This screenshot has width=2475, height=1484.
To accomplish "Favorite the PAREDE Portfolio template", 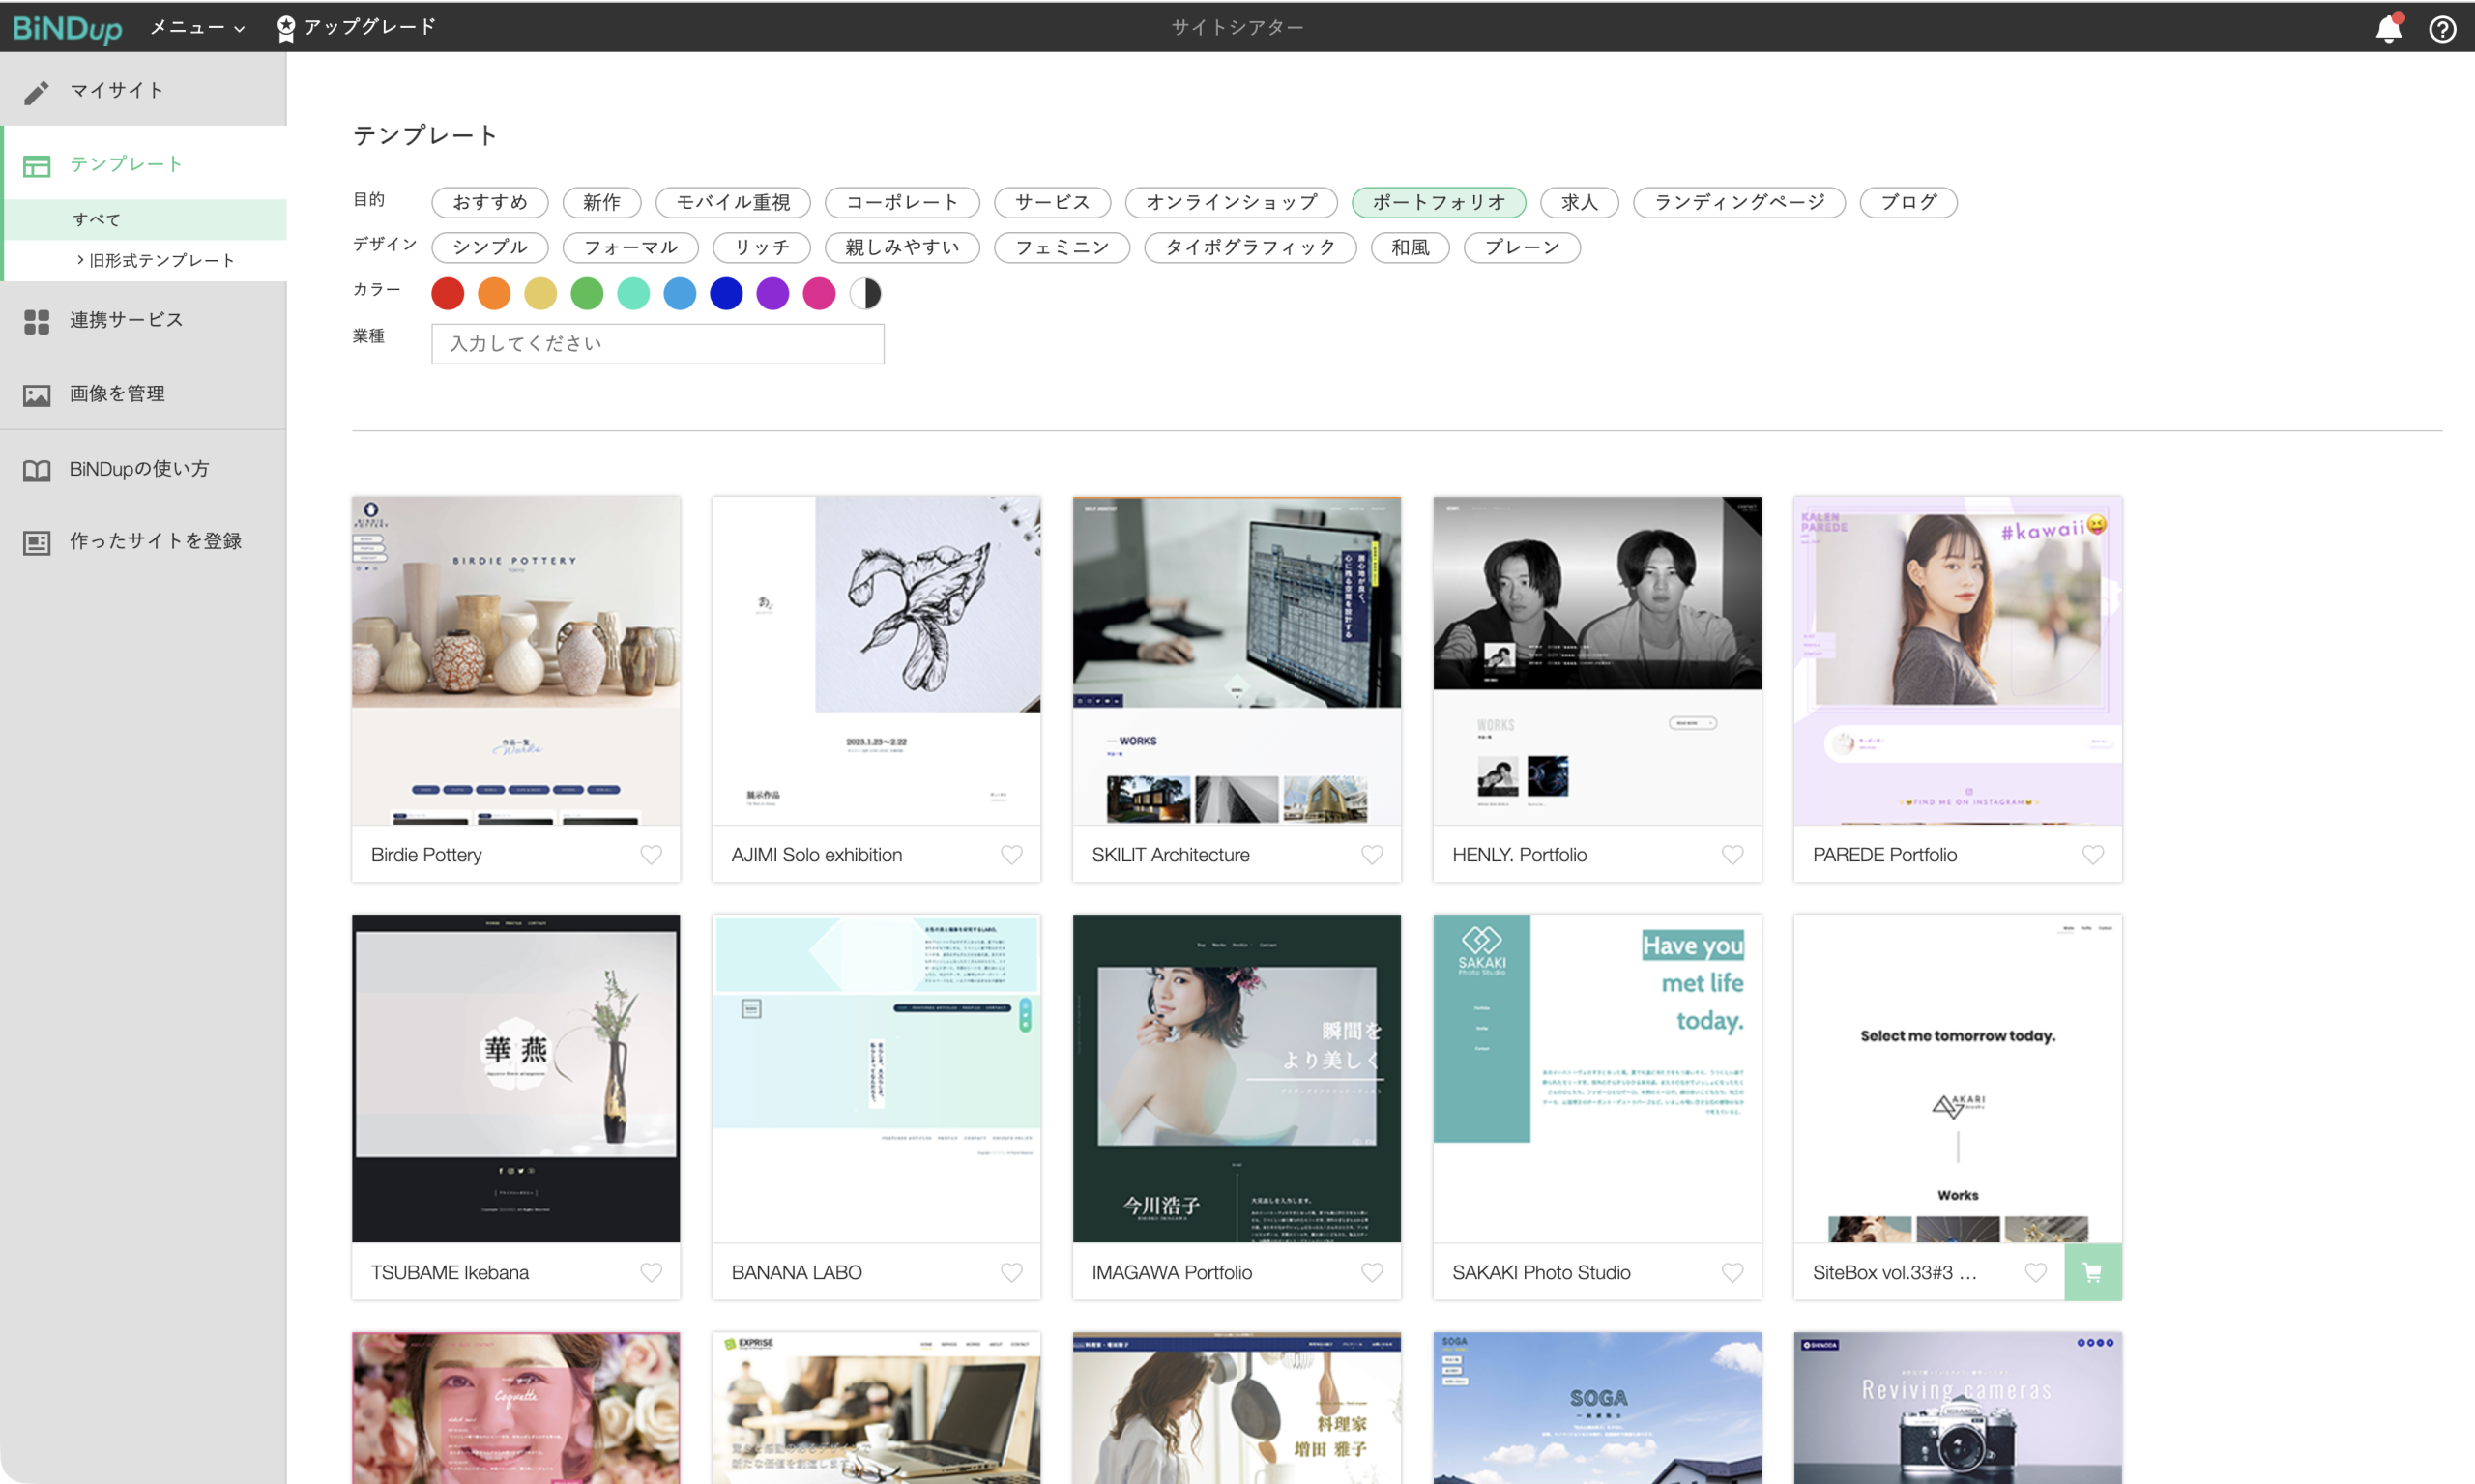I will click(2093, 855).
